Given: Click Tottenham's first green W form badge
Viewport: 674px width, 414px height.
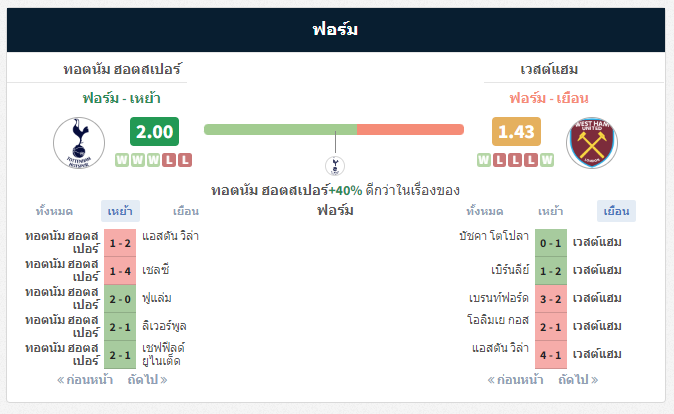Looking at the screenshot, I should click(122, 160).
